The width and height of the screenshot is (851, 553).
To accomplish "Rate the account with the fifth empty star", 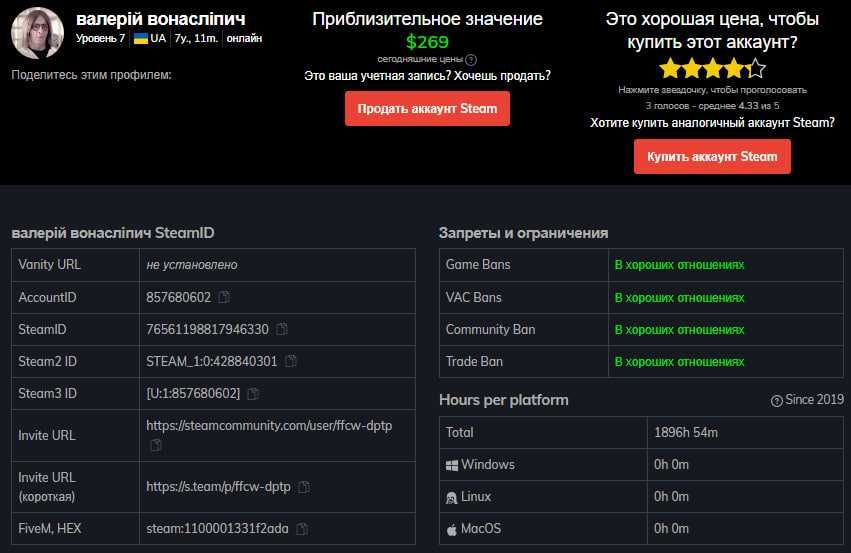I will pos(755,69).
